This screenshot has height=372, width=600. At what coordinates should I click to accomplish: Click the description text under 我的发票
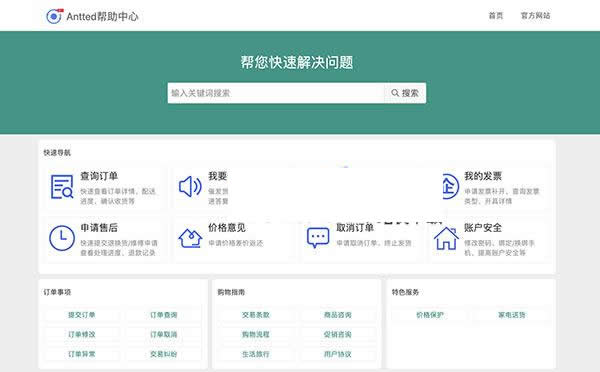pyautogui.click(x=502, y=196)
